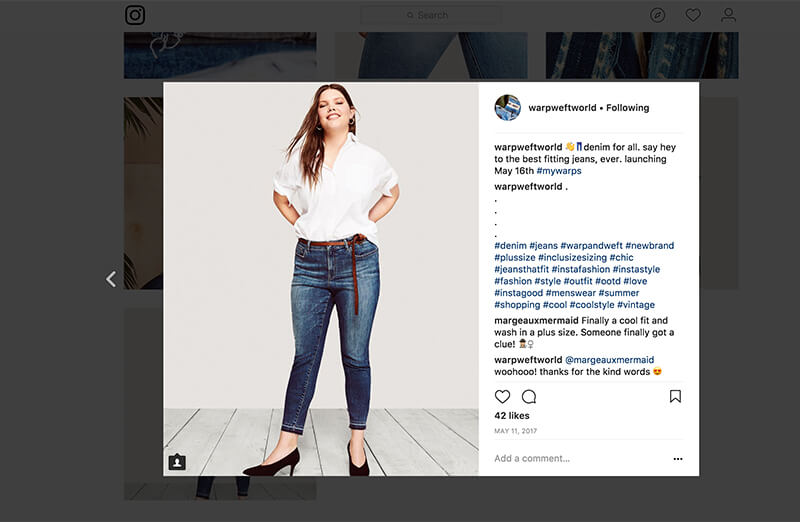Open the #instafashion hashtag
The height and width of the screenshot is (522, 800).
coord(581,269)
